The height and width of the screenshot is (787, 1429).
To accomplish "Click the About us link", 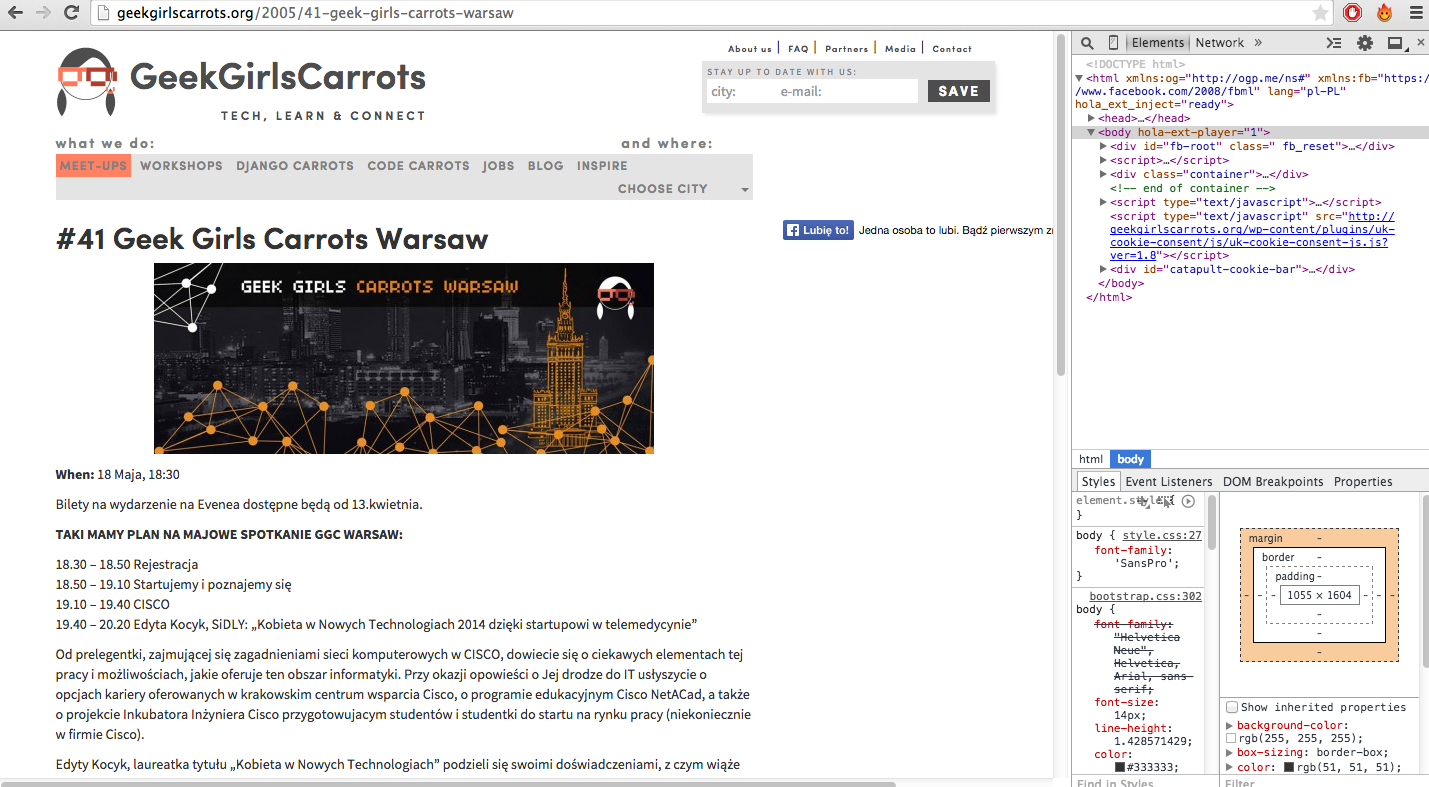I will click(x=750, y=48).
